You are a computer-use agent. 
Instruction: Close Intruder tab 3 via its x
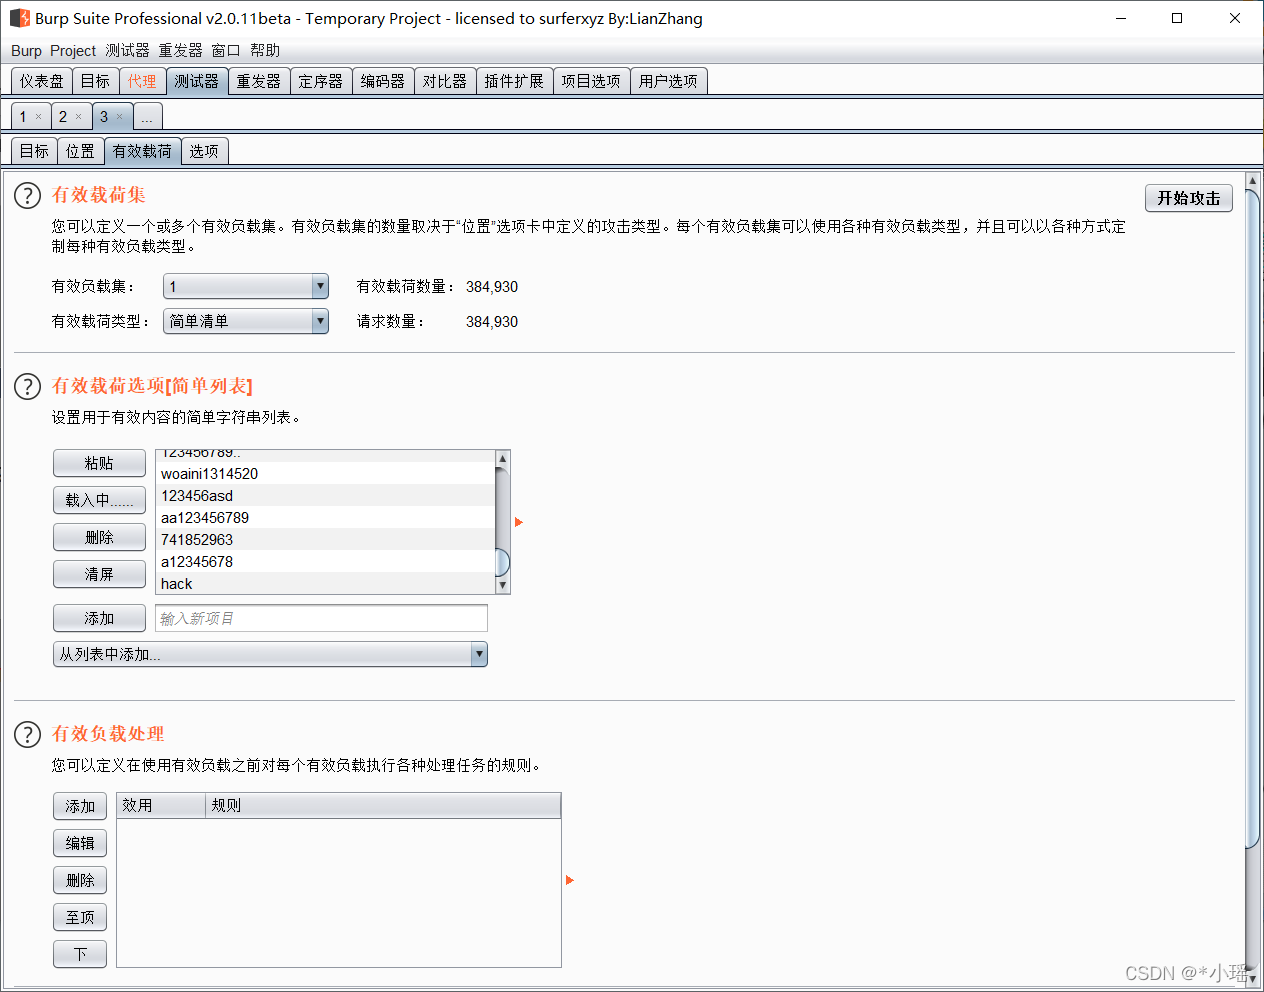point(120,117)
